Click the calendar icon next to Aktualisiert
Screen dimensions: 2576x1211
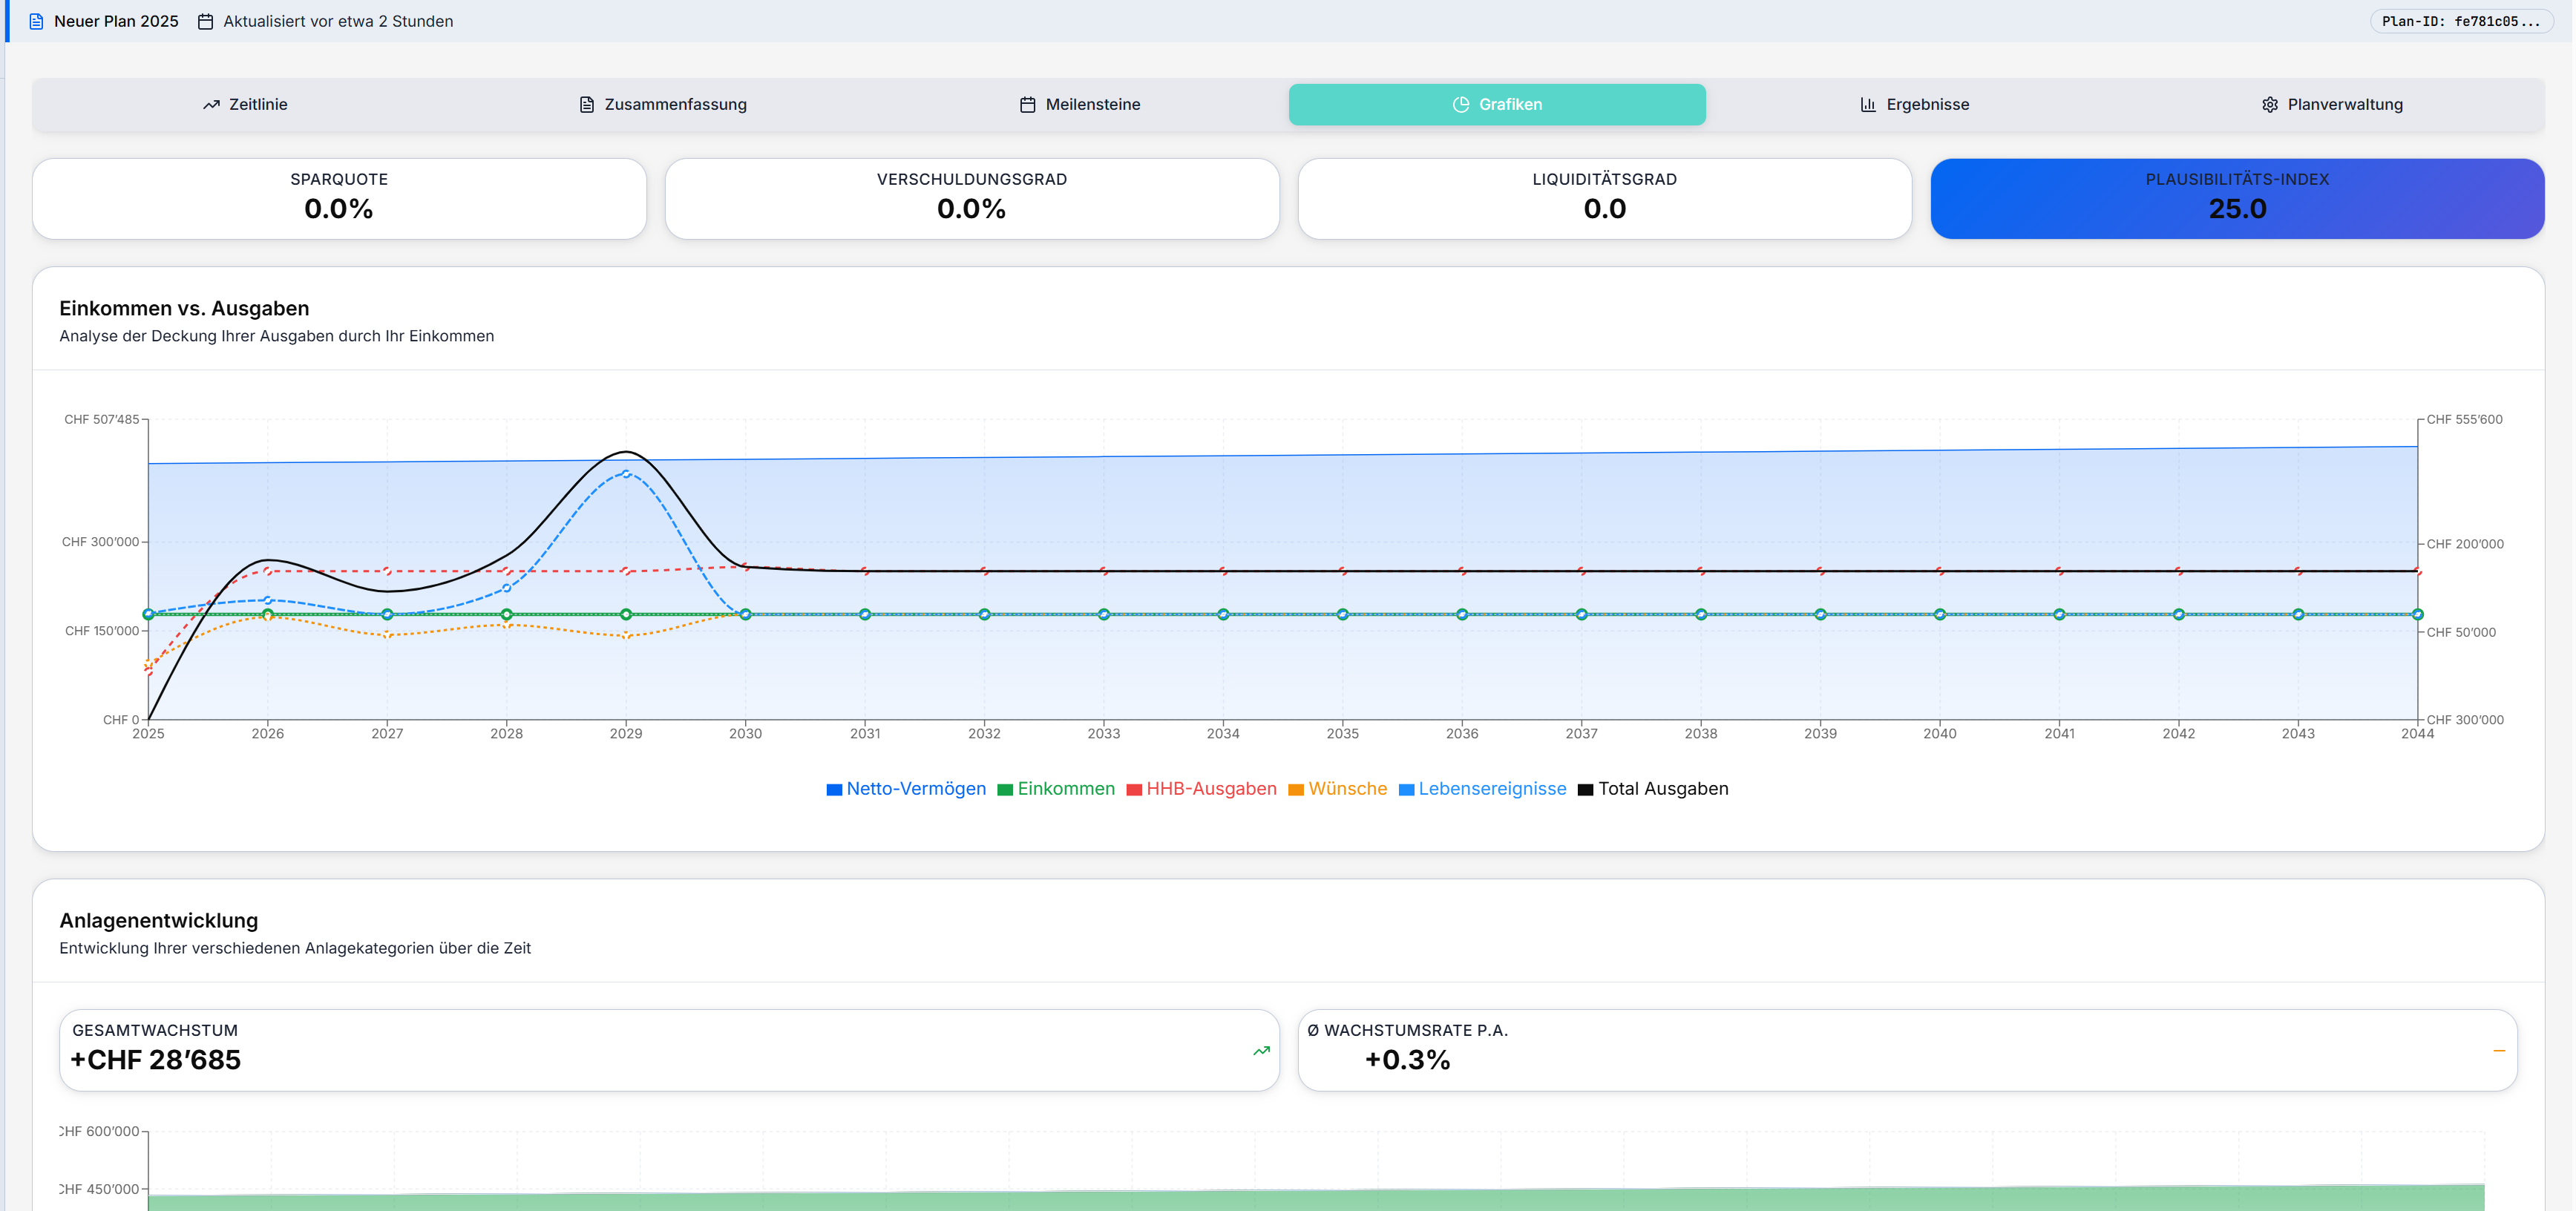tap(205, 21)
